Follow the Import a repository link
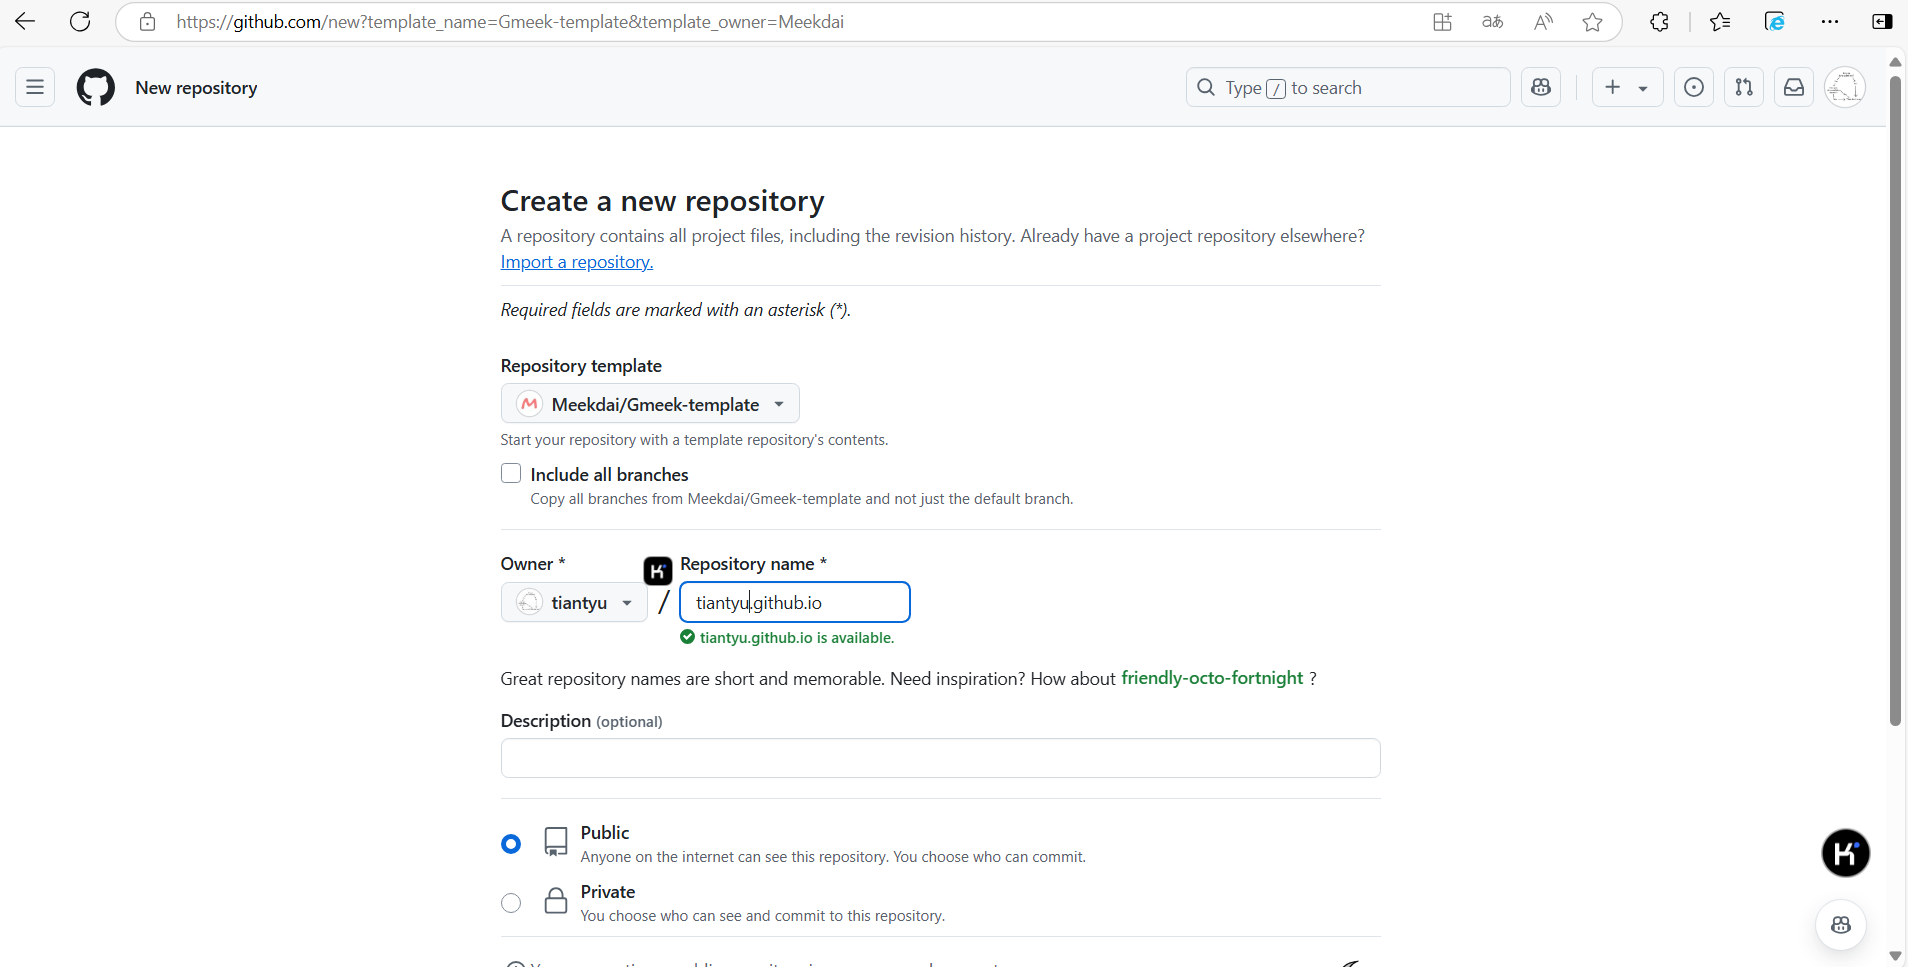This screenshot has height=967, width=1908. (x=577, y=262)
